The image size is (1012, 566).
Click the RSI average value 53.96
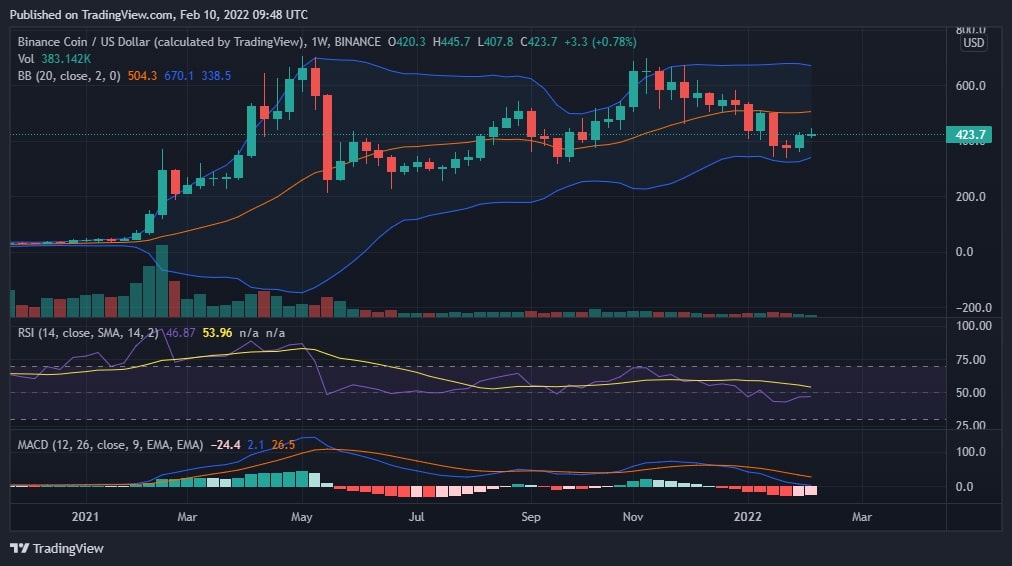click(x=217, y=333)
